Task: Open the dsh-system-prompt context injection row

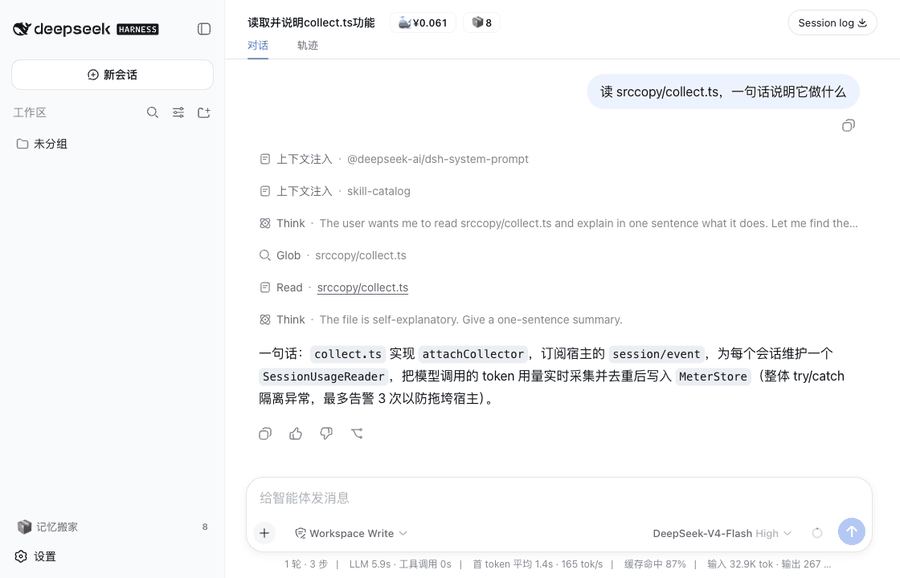Action: click(x=394, y=159)
